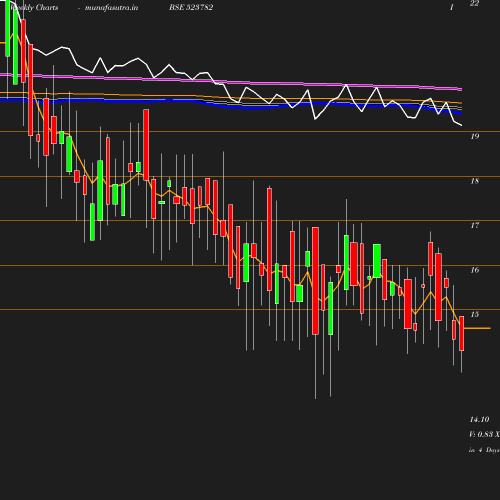Image resolution: width=500 pixels, height=500 pixels.
Task: Click the price axis label '22'
Action: pyautogui.click(x=474, y=4)
